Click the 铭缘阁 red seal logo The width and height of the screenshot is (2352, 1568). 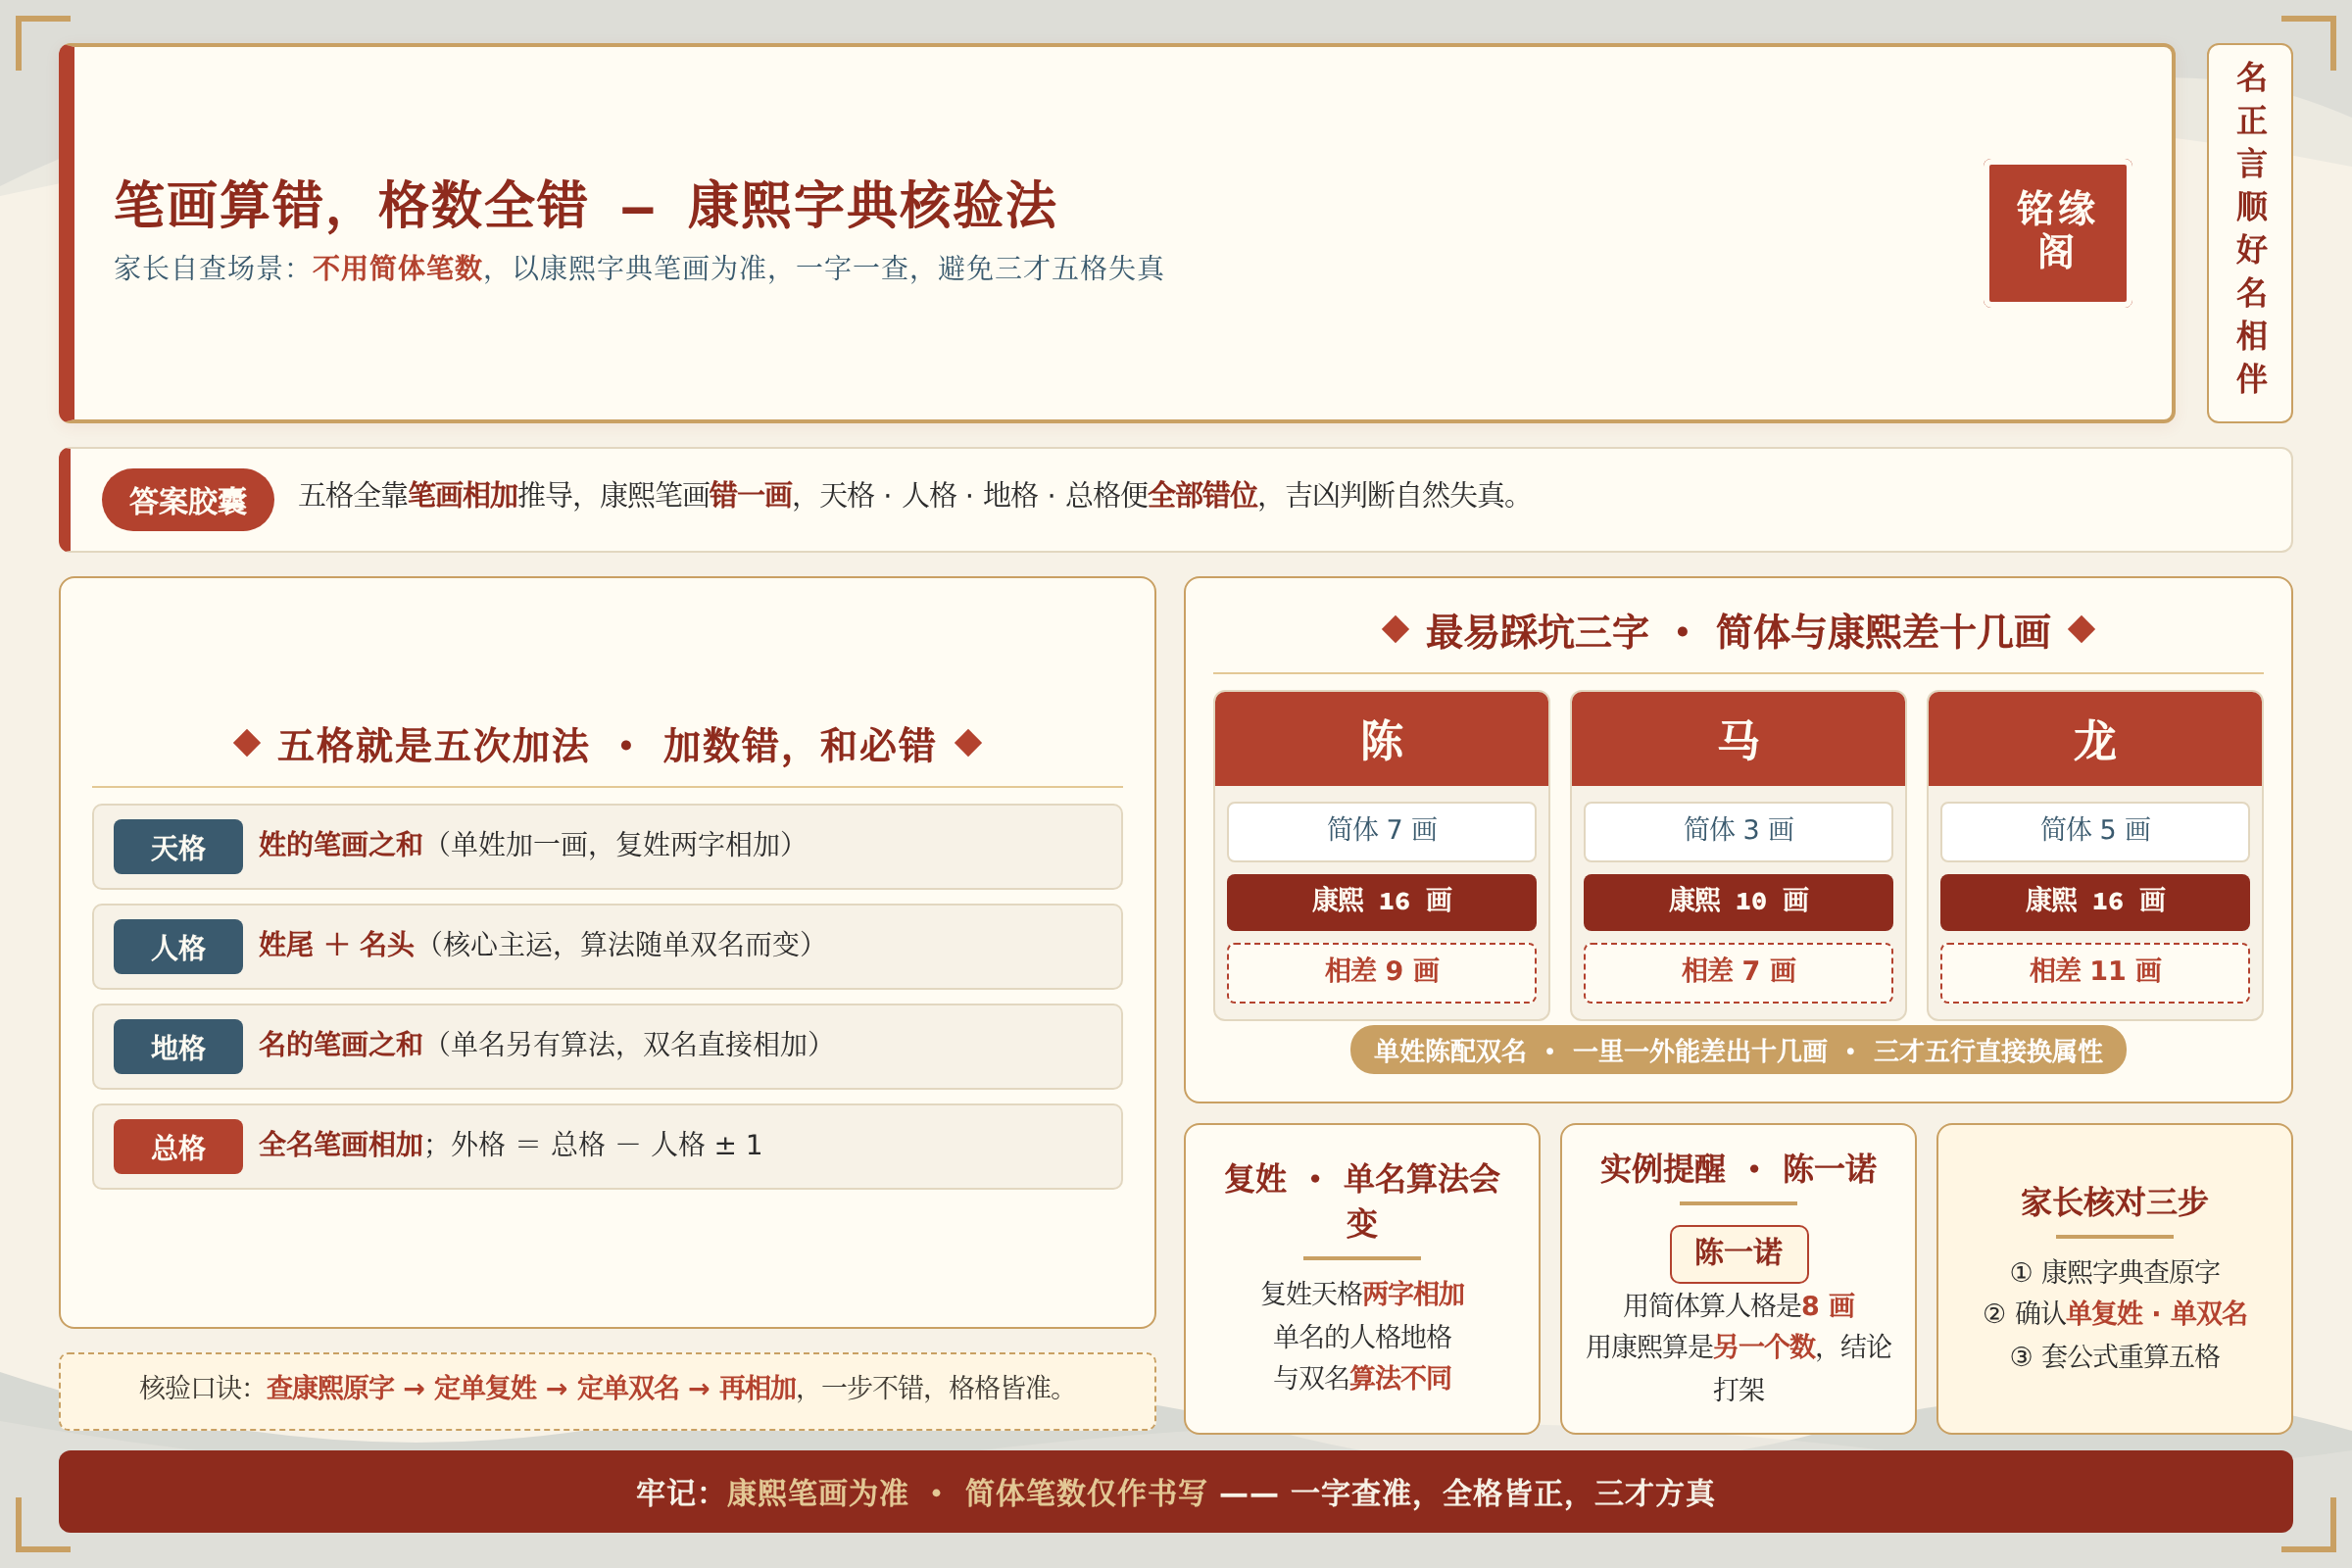click(2057, 233)
